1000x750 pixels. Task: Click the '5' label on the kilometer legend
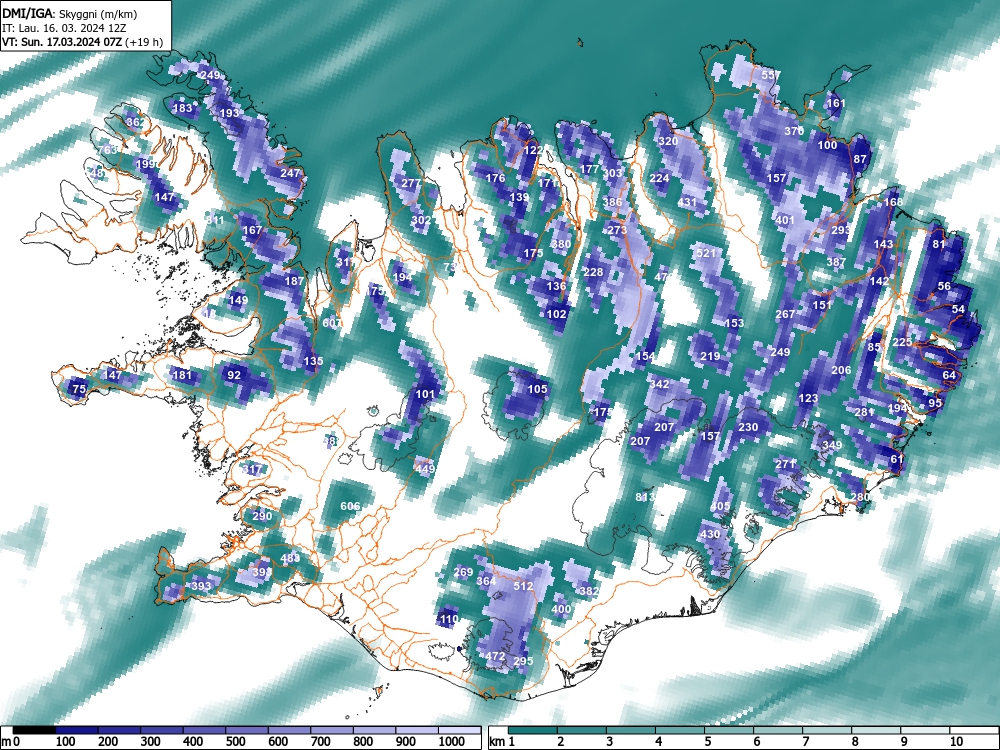coord(708,742)
